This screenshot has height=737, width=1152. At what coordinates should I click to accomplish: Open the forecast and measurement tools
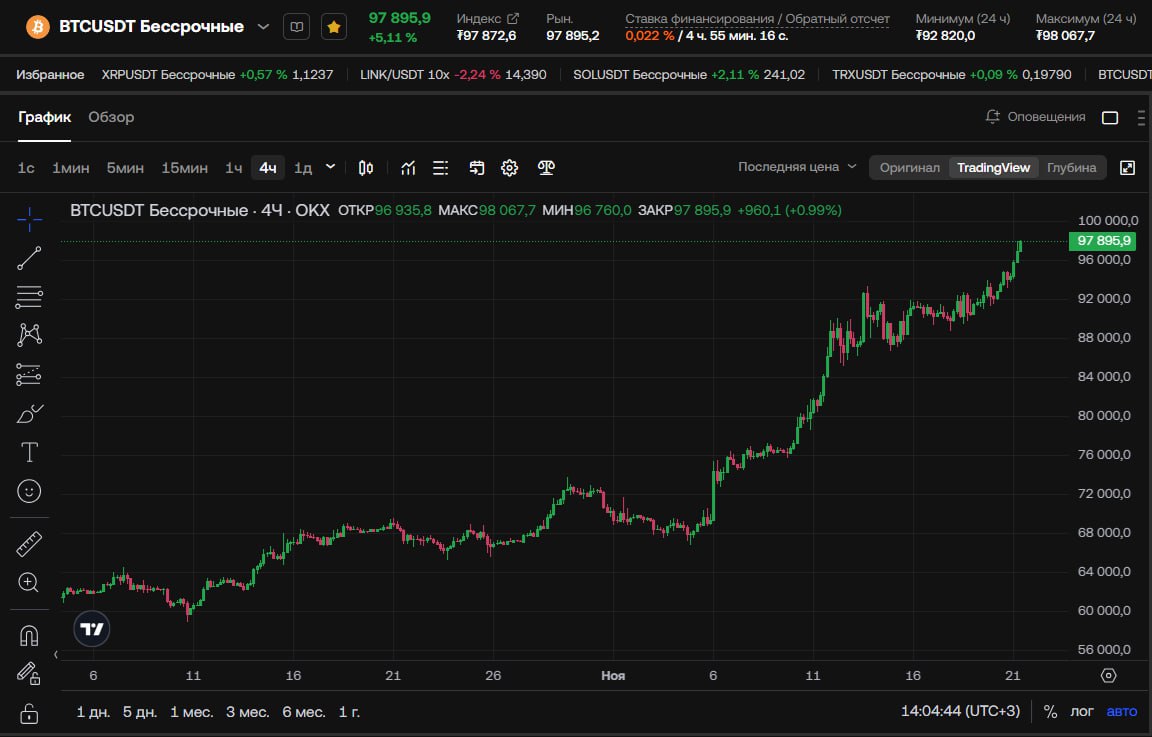tap(29, 374)
